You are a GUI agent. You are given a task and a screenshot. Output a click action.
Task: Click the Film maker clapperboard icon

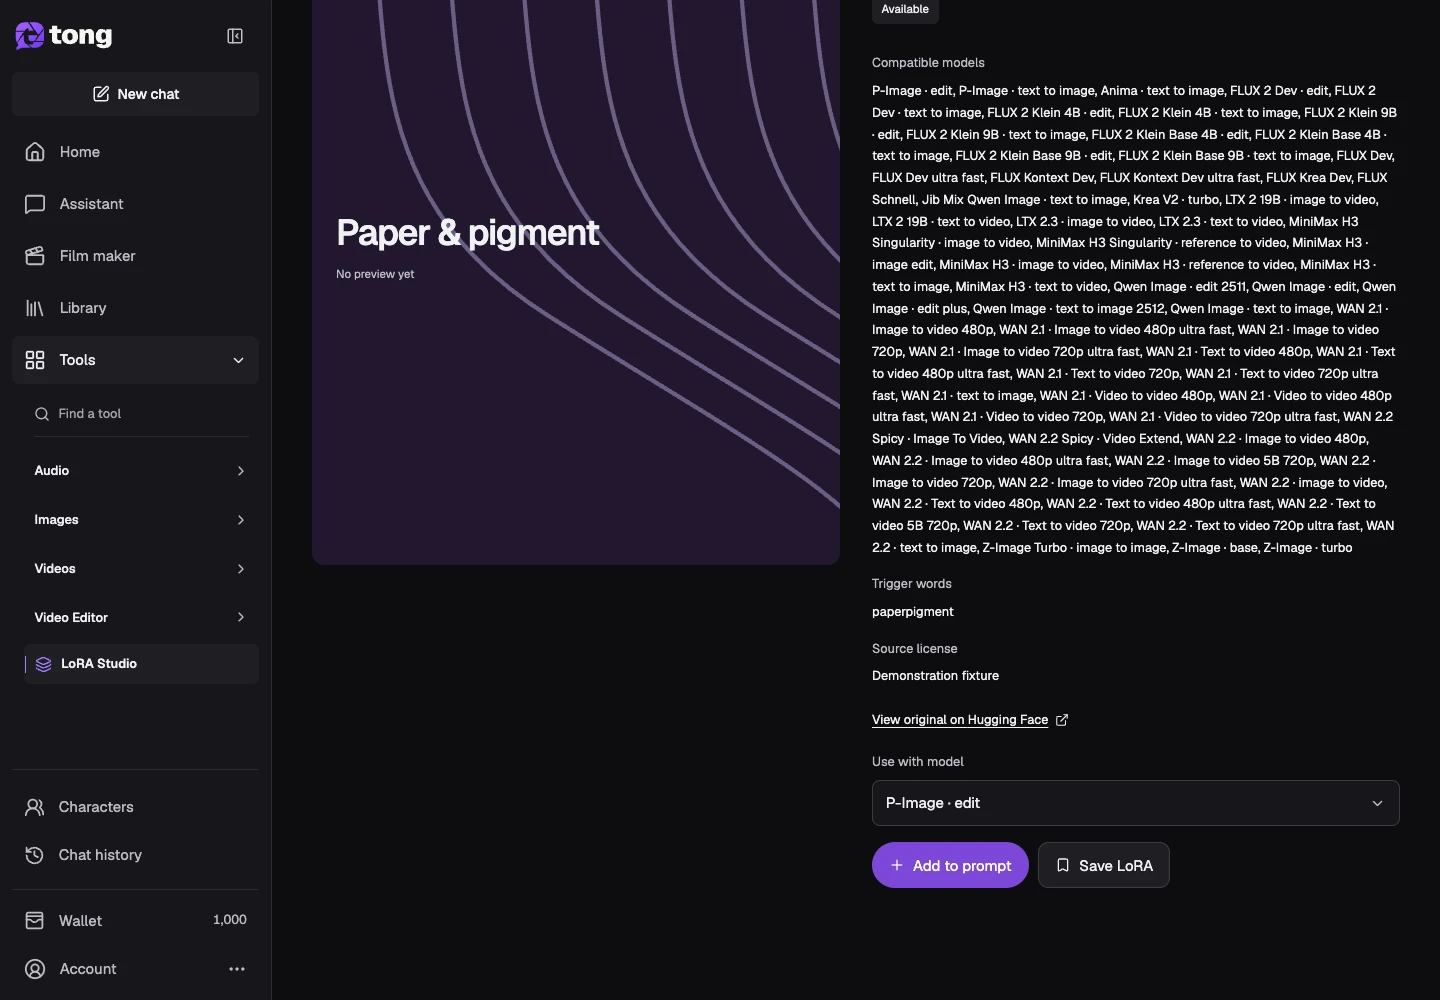35,256
